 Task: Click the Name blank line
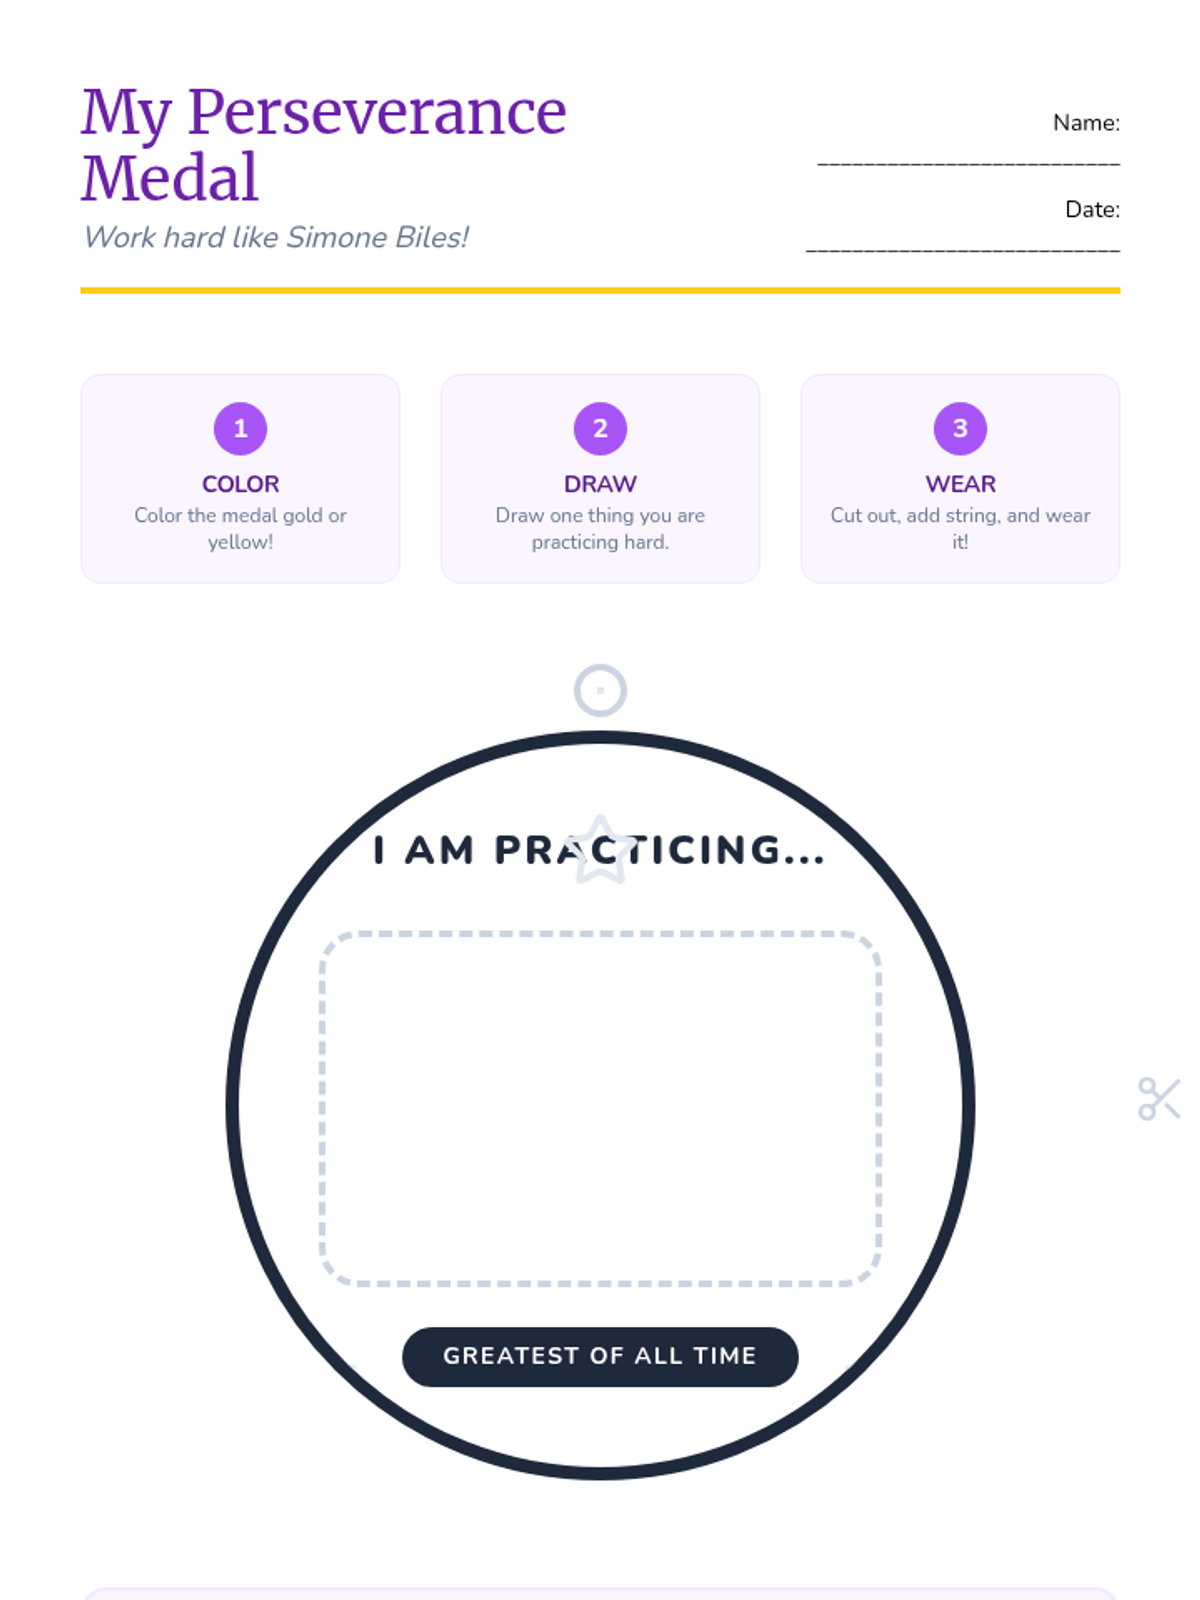coord(968,162)
